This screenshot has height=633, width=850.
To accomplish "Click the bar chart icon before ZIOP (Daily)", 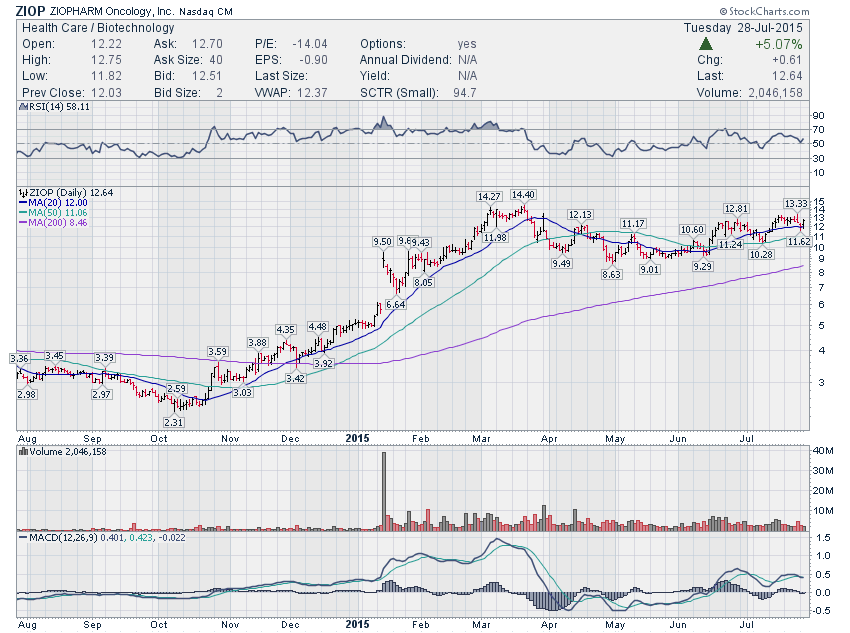I will (x=23, y=192).
